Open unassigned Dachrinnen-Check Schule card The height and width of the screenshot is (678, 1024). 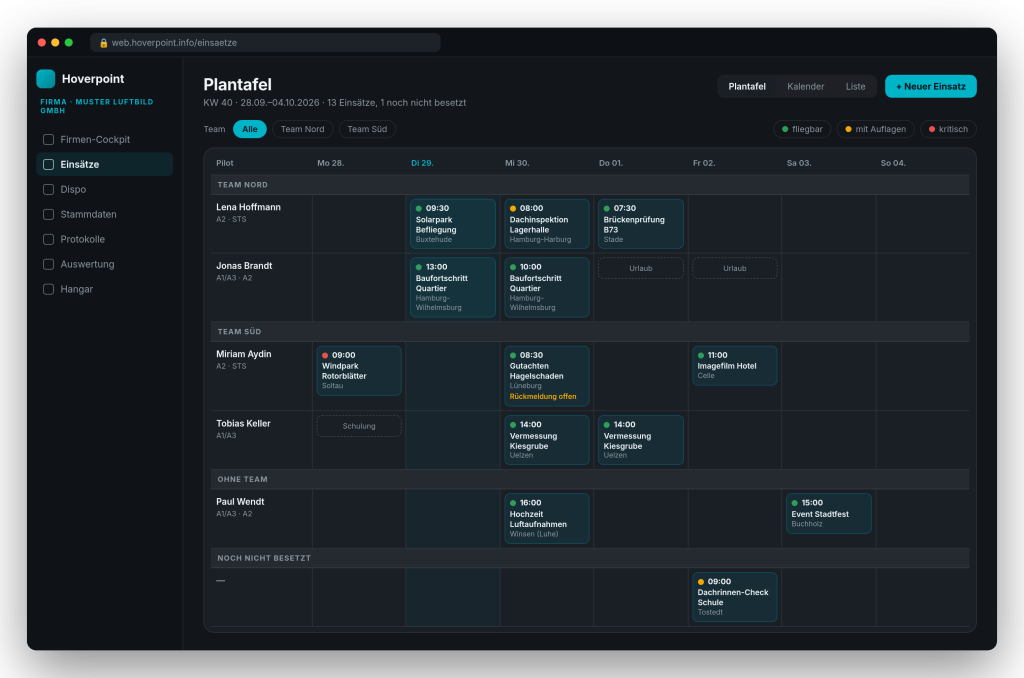(735, 597)
